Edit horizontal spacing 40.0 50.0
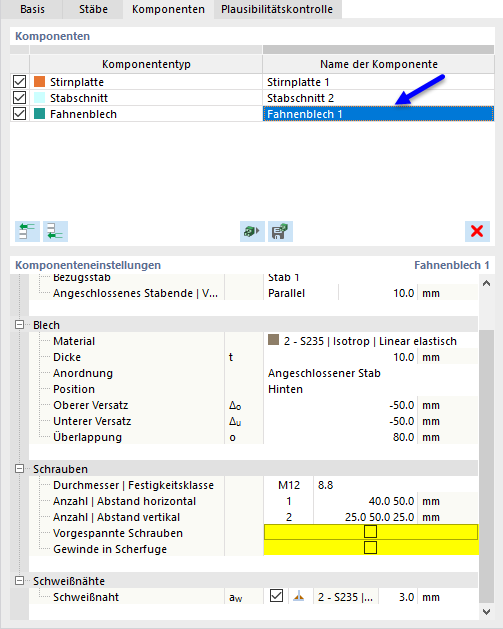503x629 pixels. click(365, 501)
